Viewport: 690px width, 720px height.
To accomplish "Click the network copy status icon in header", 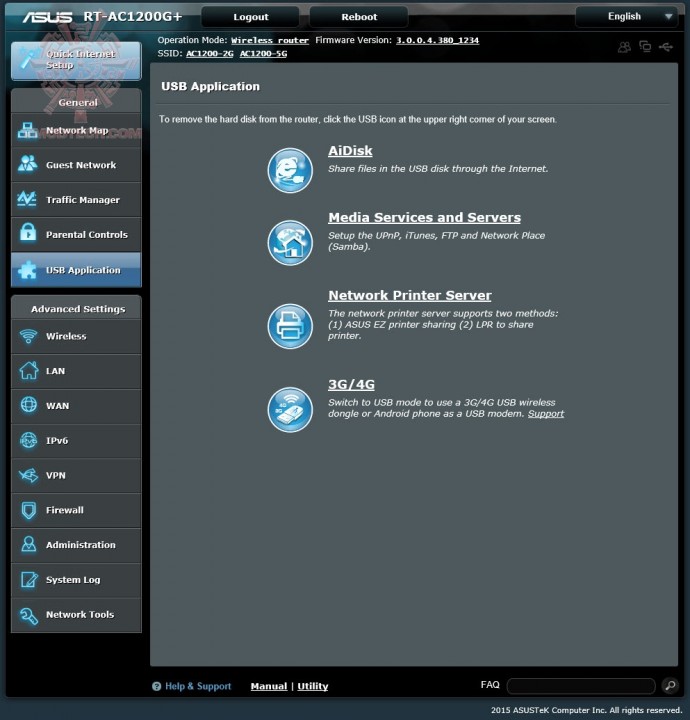I will point(645,47).
